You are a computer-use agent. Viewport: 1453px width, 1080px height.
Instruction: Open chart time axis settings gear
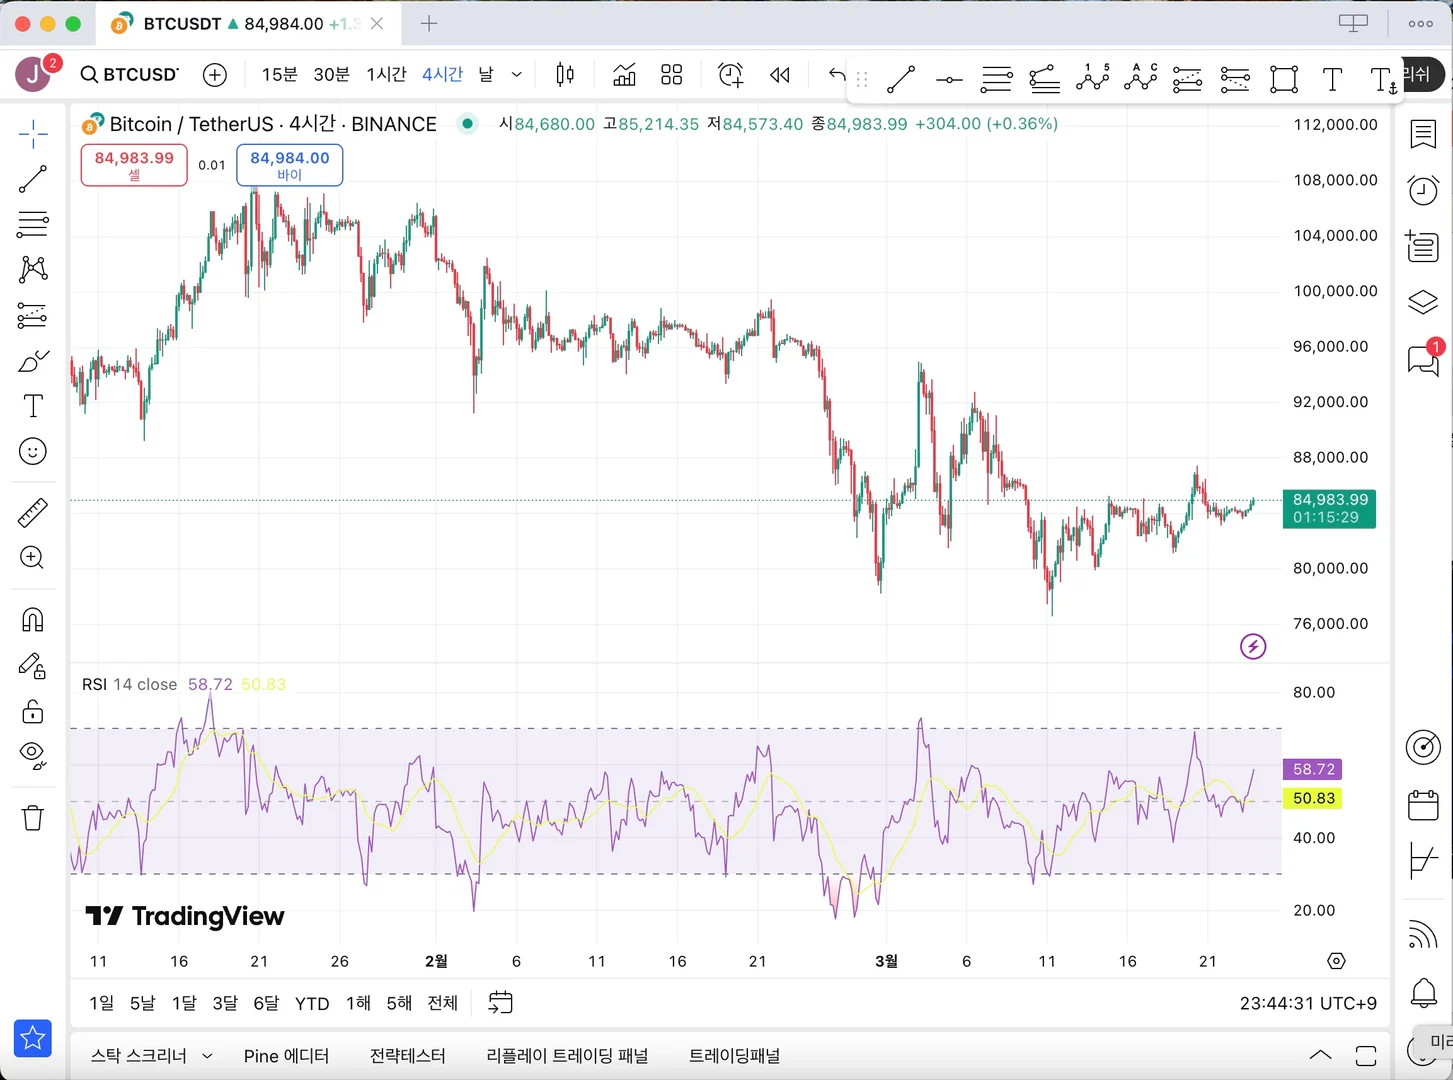[1336, 961]
